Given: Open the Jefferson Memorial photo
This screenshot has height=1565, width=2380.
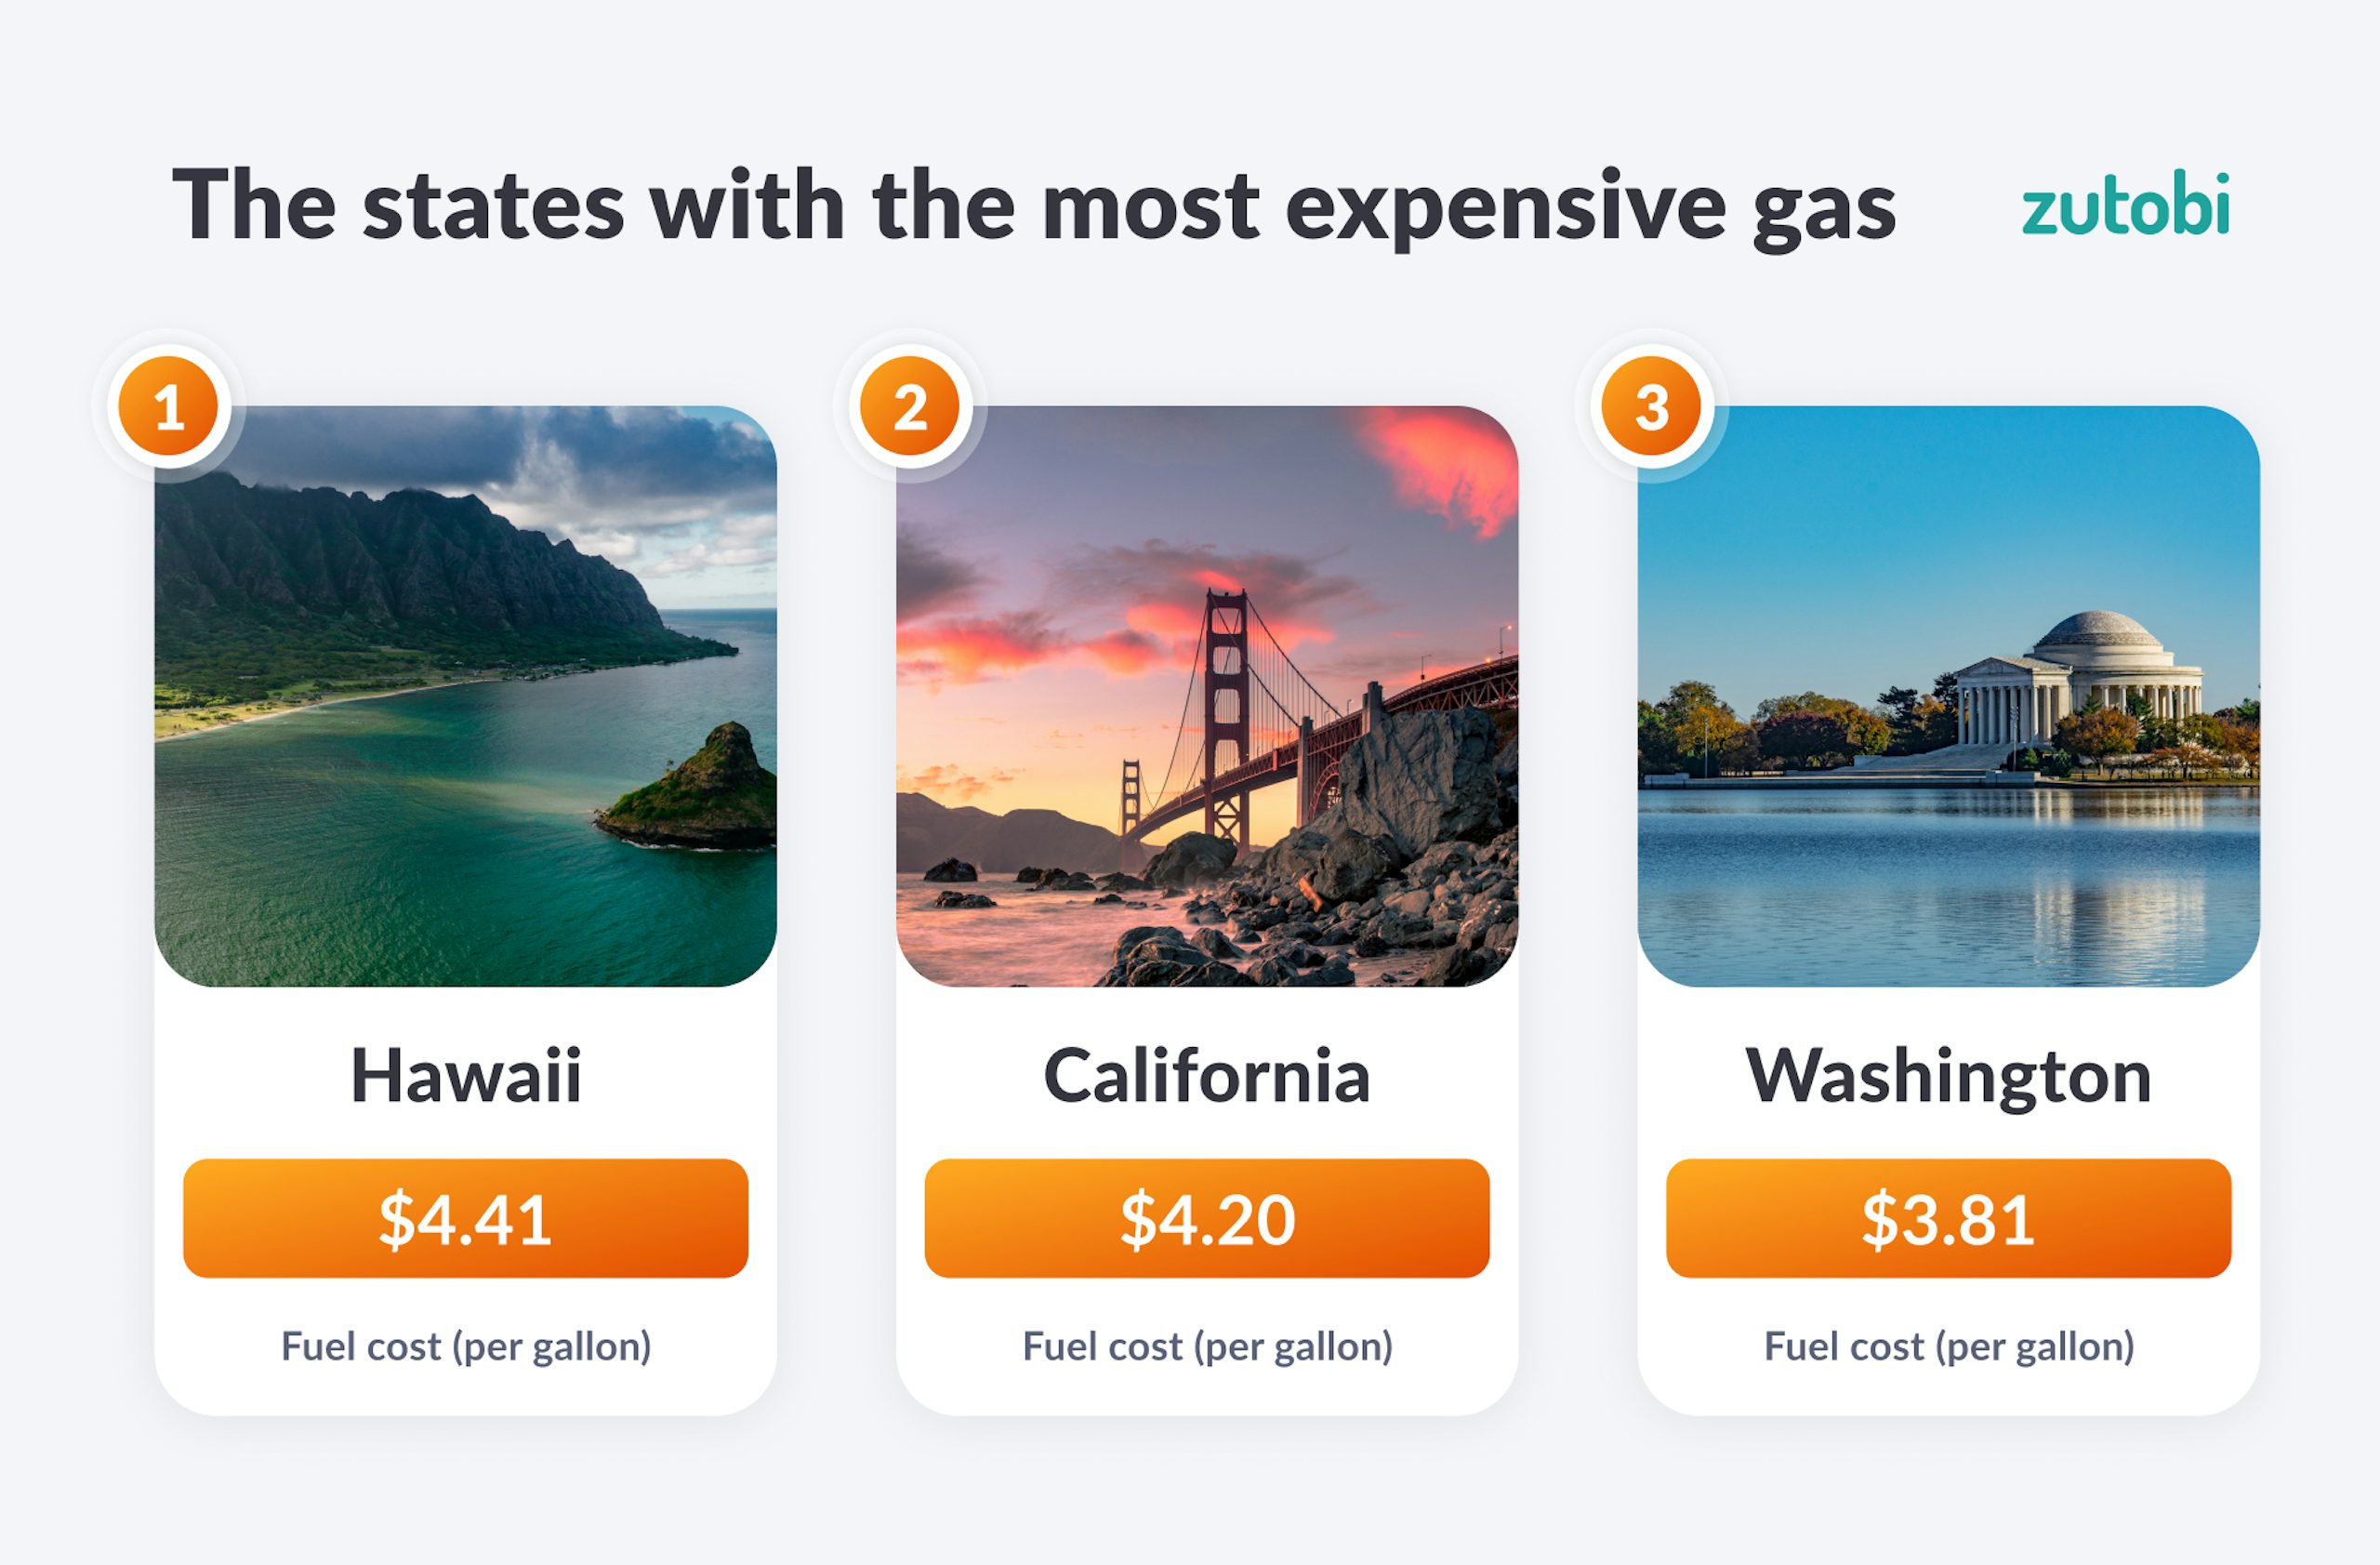Looking at the screenshot, I should [1948, 696].
